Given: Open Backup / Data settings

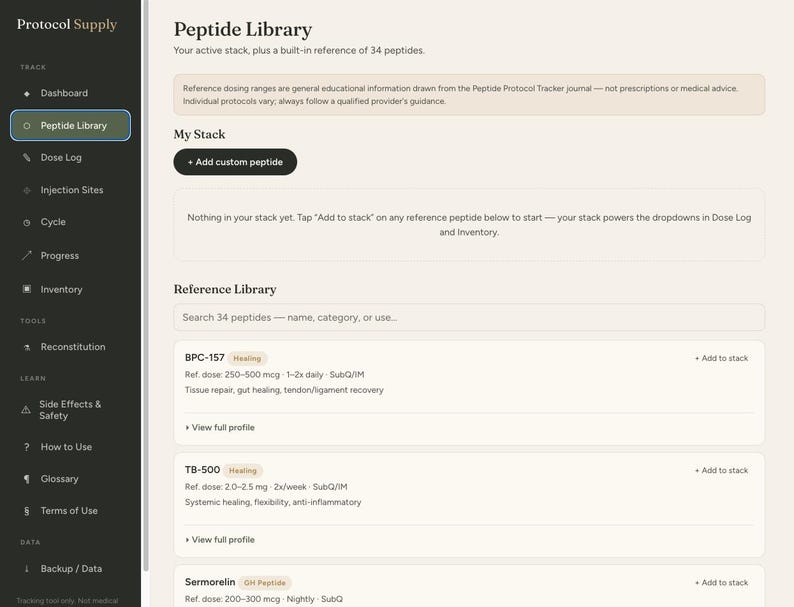Looking at the screenshot, I should tap(70, 569).
